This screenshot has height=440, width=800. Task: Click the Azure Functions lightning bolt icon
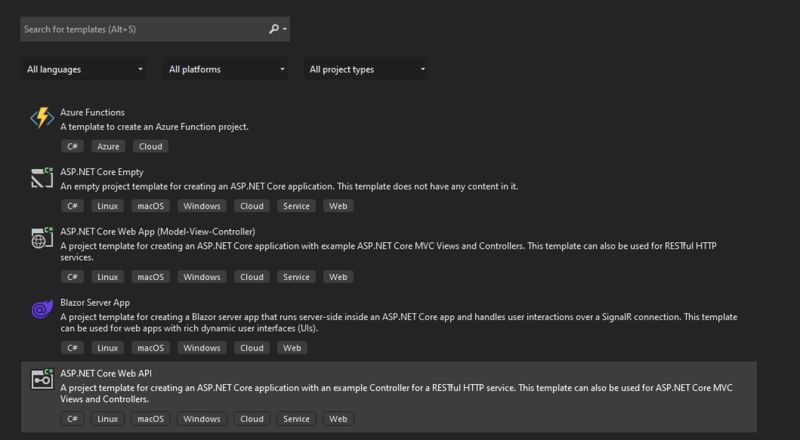pyautogui.click(x=42, y=118)
